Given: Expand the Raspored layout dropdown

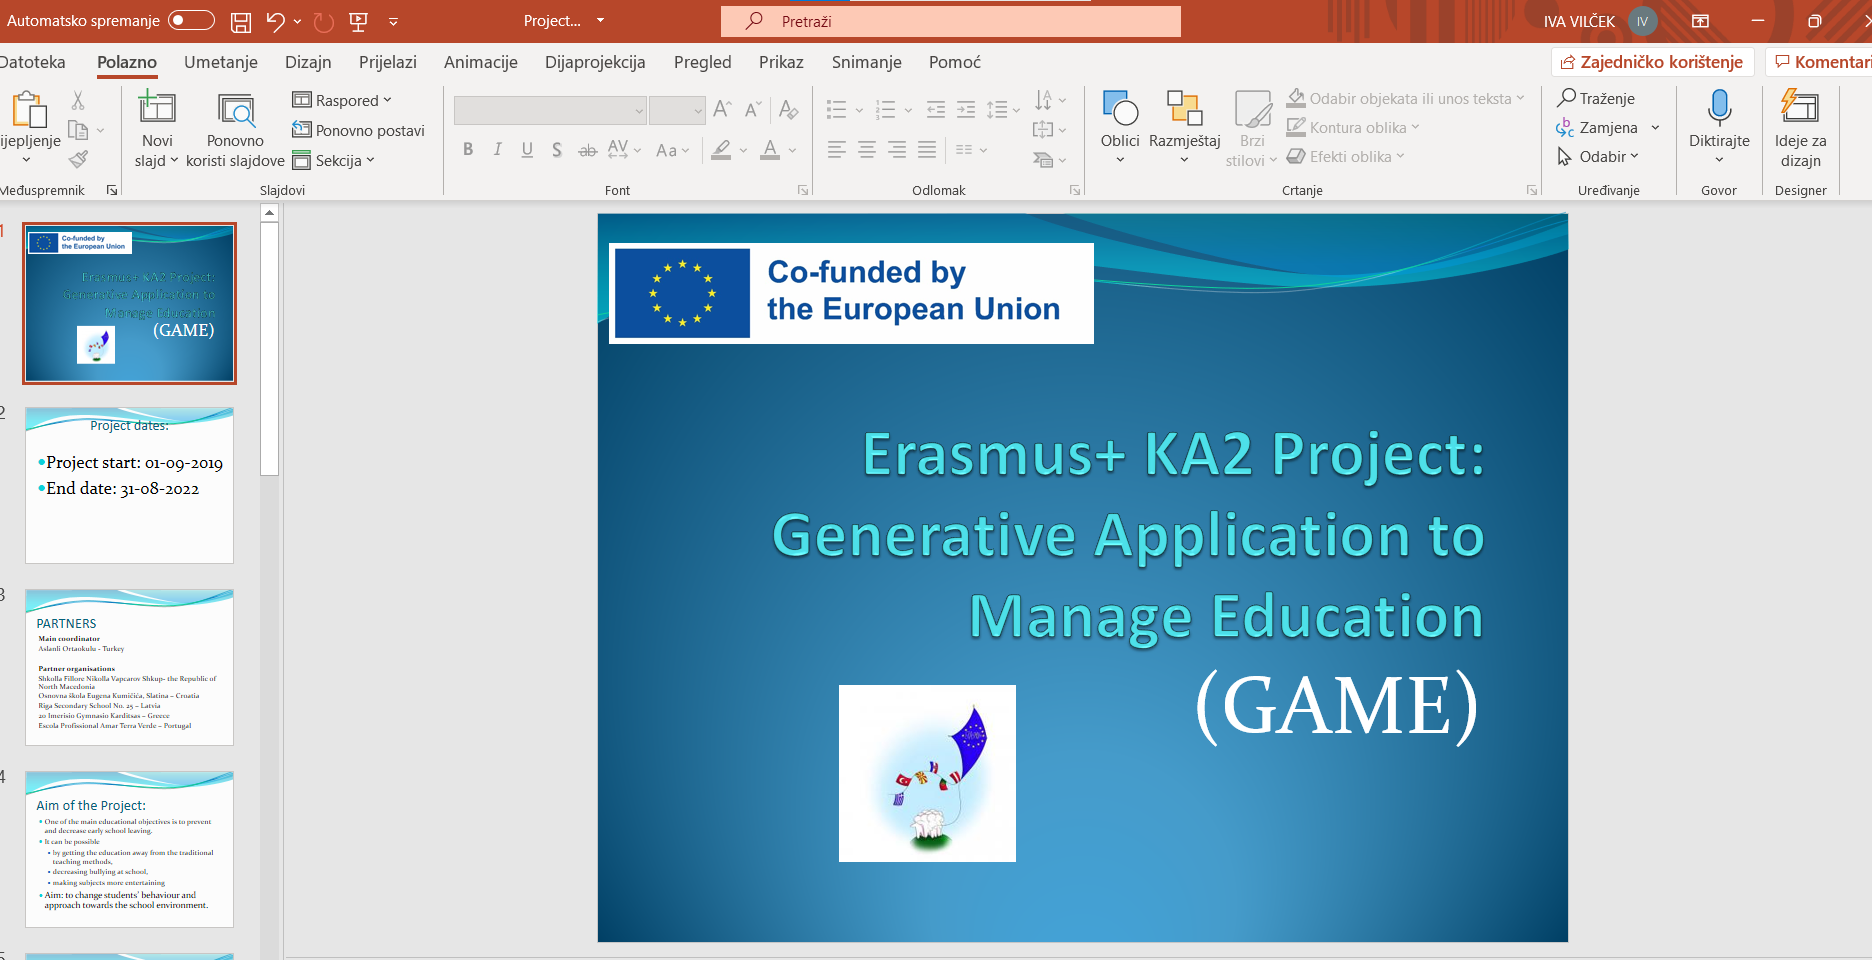Looking at the screenshot, I should [x=342, y=100].
